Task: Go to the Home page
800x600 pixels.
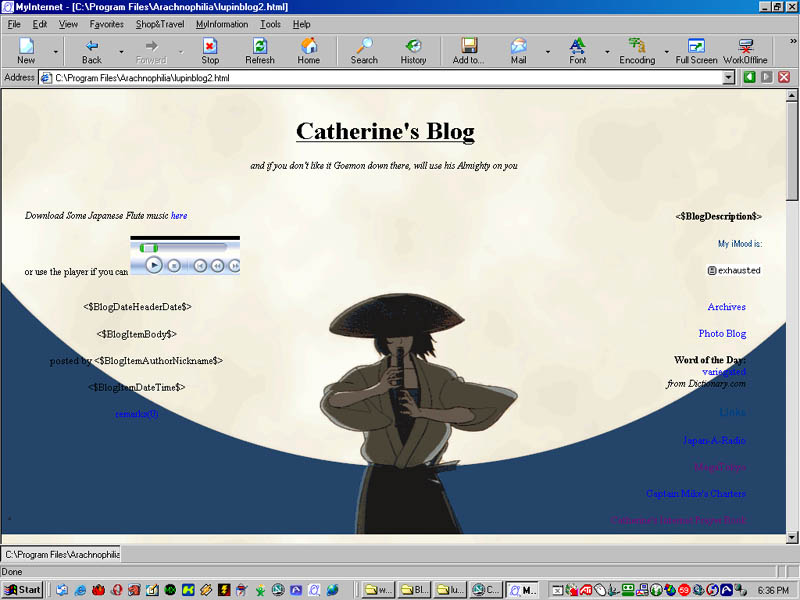Action: [309, 51]
